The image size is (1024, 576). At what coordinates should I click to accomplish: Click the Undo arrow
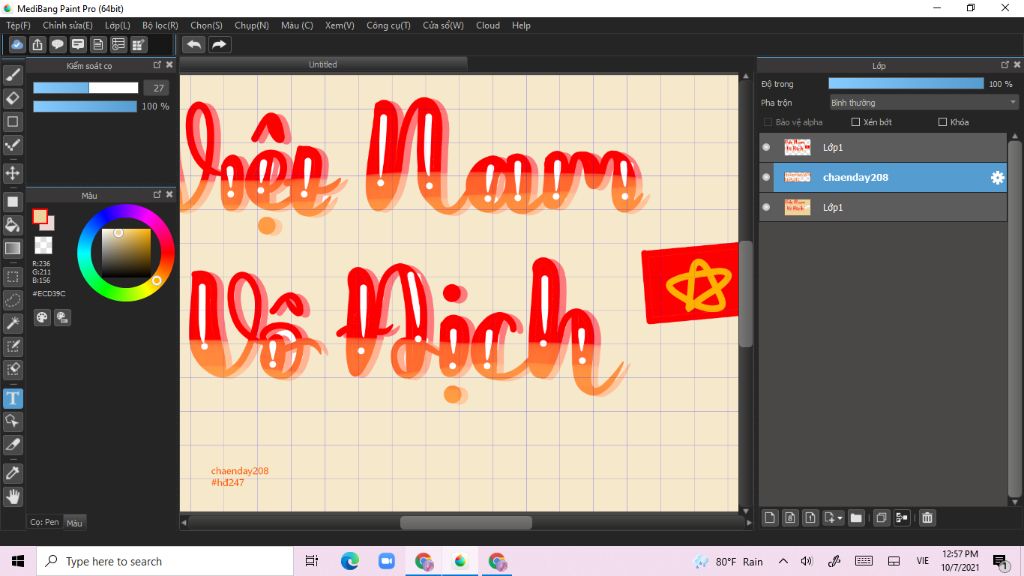coord(194,44)
